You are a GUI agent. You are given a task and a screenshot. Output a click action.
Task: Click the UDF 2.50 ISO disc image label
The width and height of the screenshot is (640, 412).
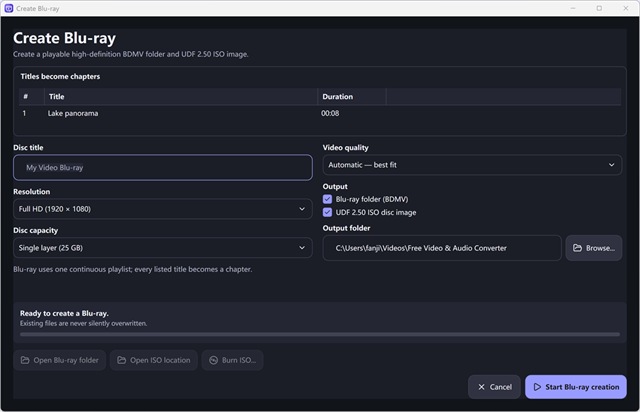click(x=376, y=212)
